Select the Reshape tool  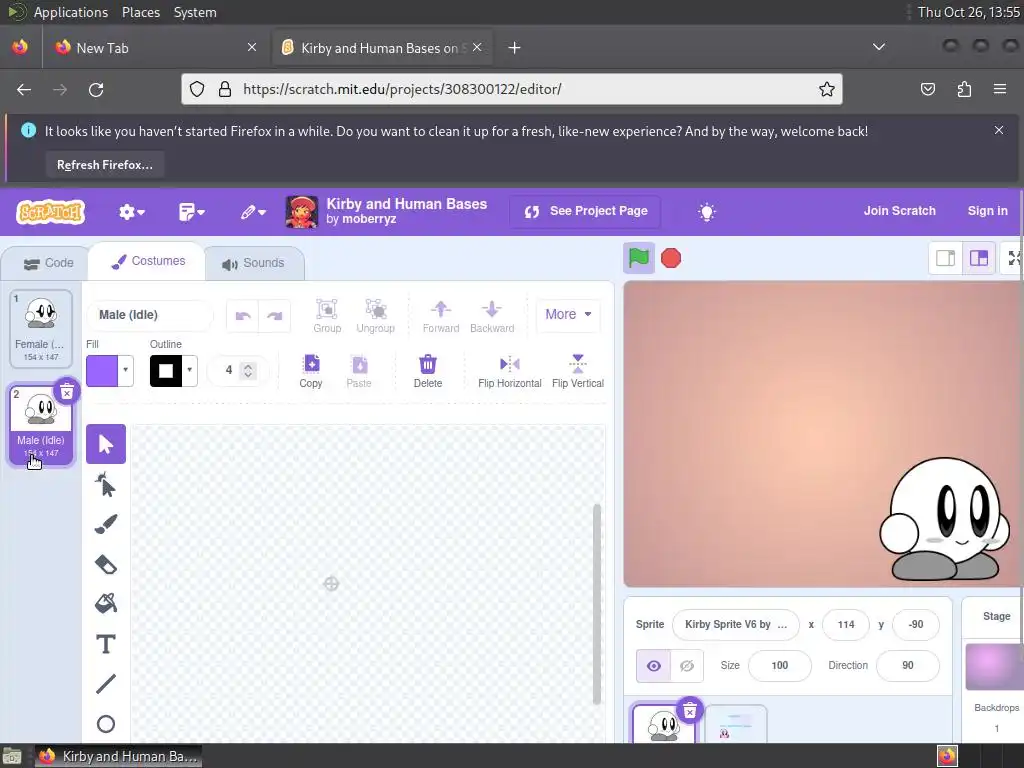tap(106, 485)
